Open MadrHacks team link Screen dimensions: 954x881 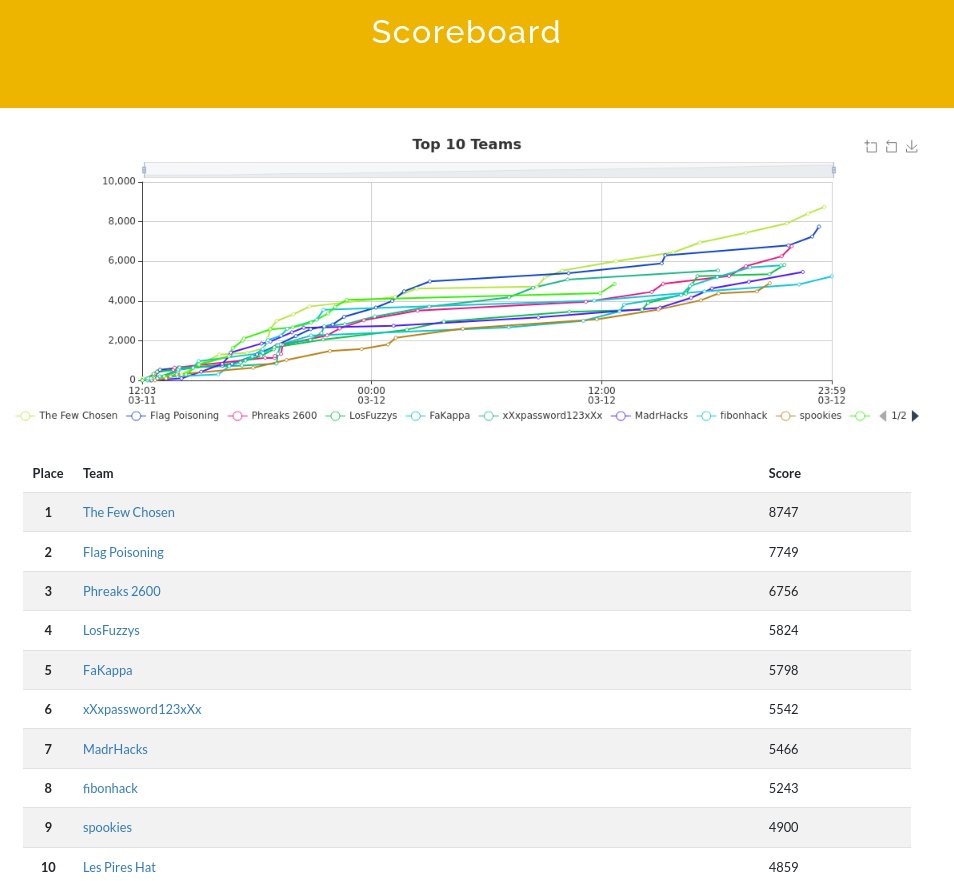click(x=115, y=749)
